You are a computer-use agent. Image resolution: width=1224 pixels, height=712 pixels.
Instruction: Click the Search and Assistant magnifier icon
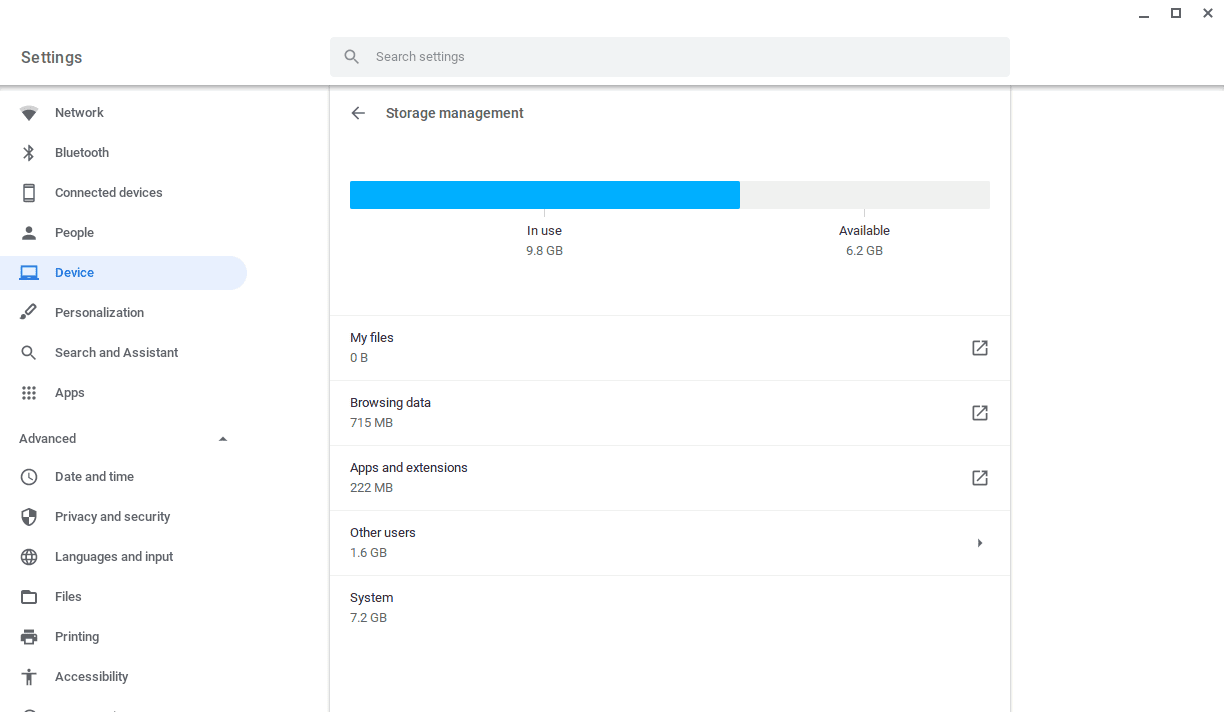(x=29, y=353)
